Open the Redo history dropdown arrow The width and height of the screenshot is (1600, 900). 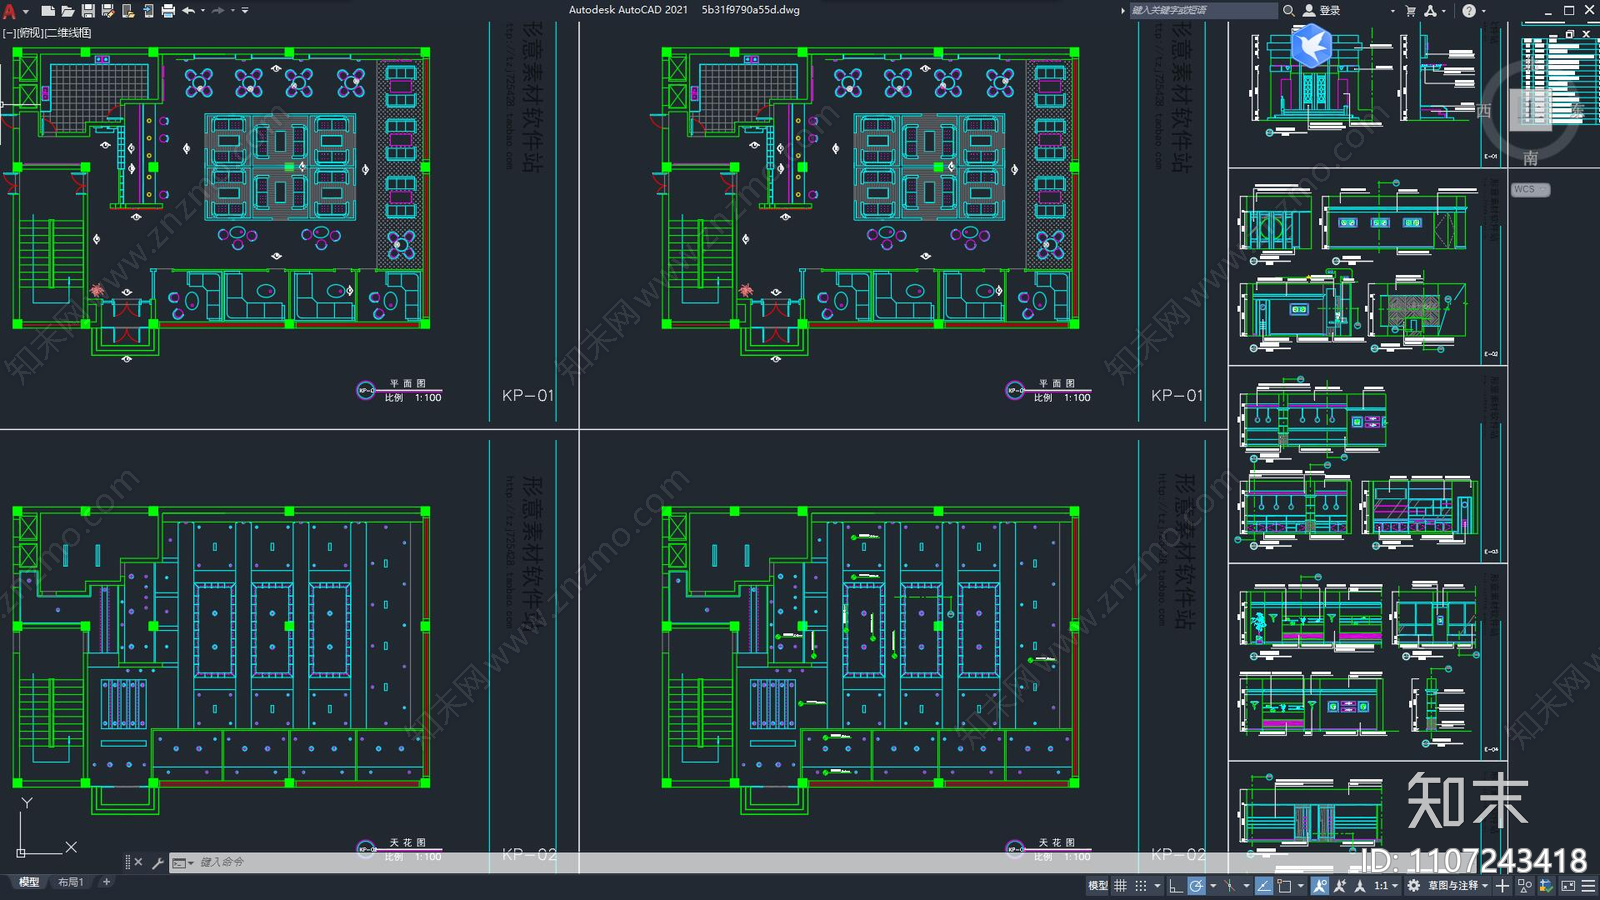point(233,11)
